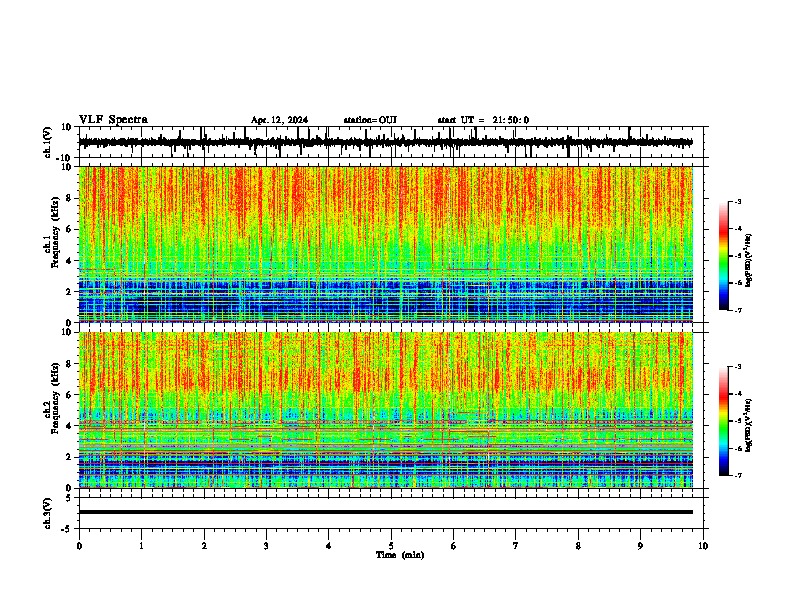This screenshot has height=612, width=792.
Task: Click ch.2 colorbar label '-7'
Action: [737, 475]
